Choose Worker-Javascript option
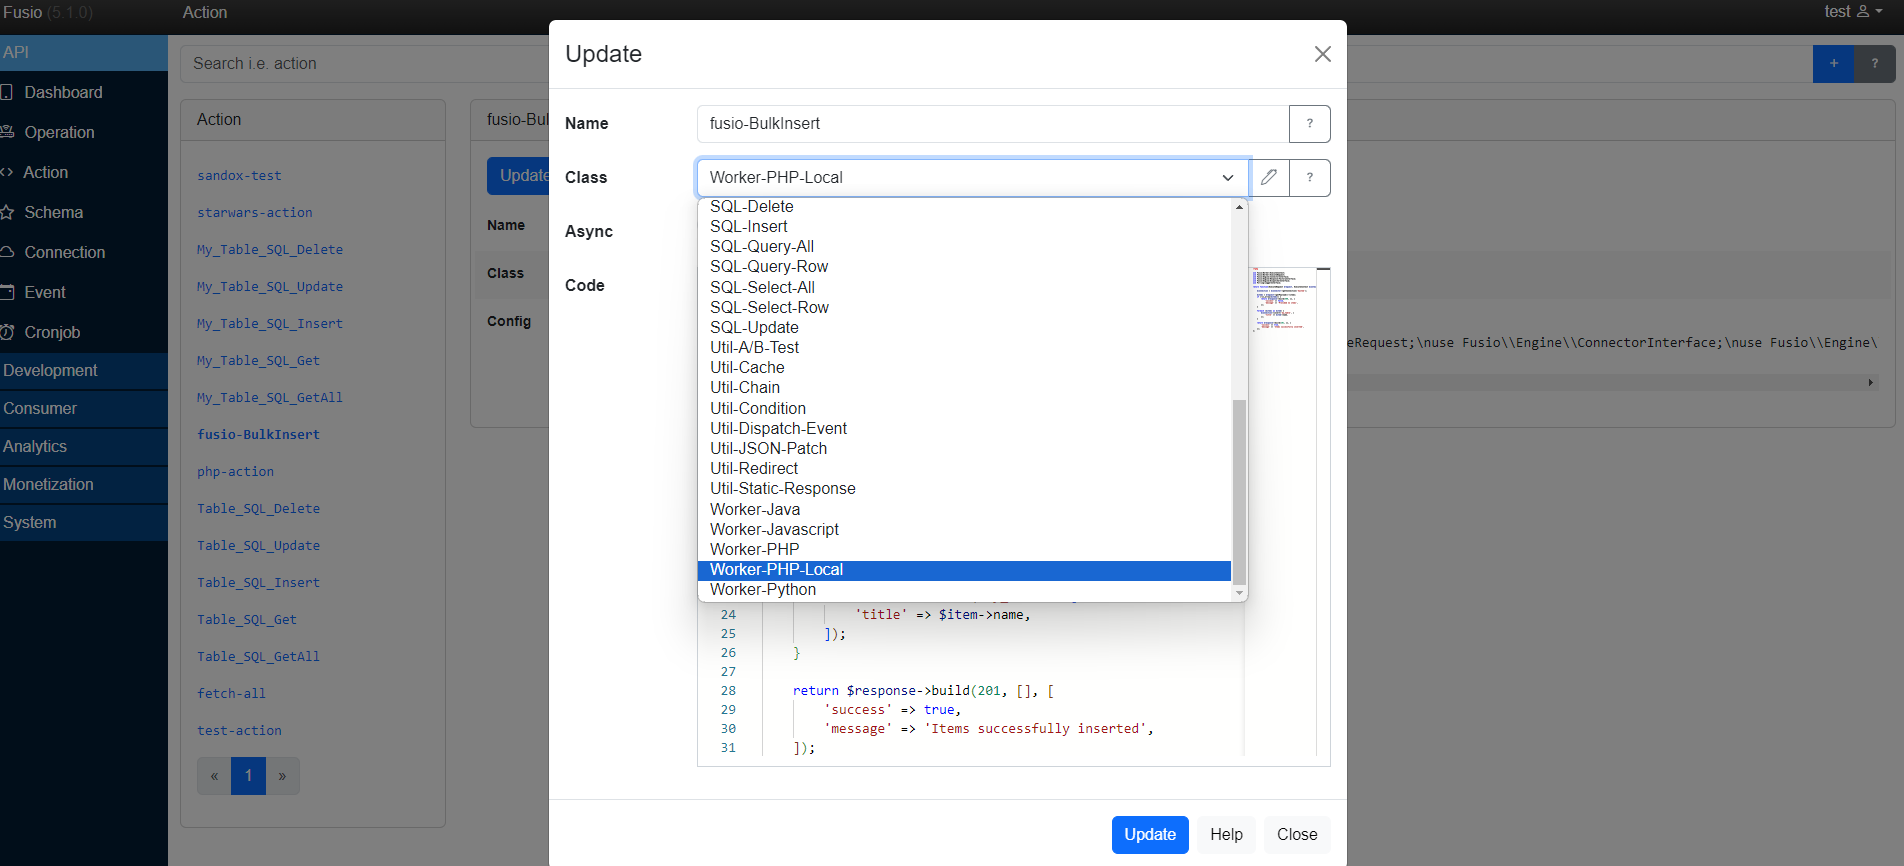Image resolution: width=1904 pixels, height=866 pixels. (x=964, y=529)
